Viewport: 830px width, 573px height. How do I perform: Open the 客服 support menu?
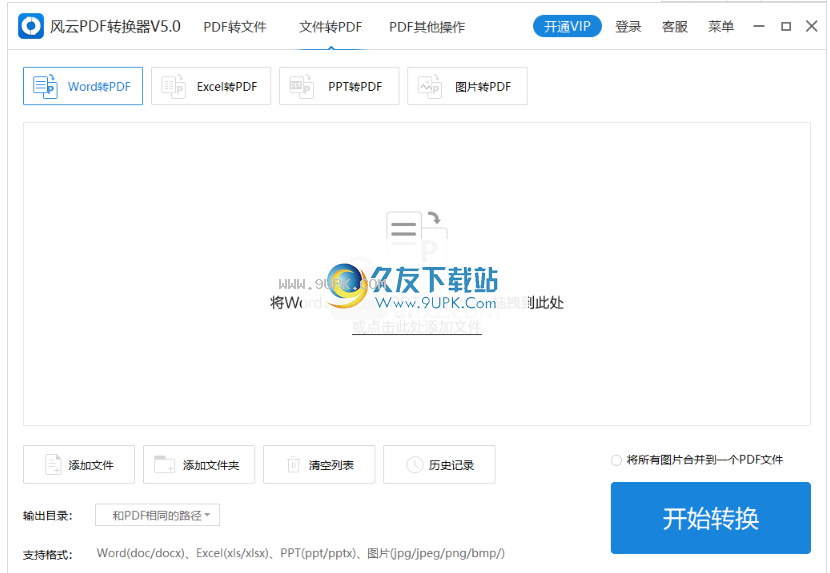[x=674, y=26]
